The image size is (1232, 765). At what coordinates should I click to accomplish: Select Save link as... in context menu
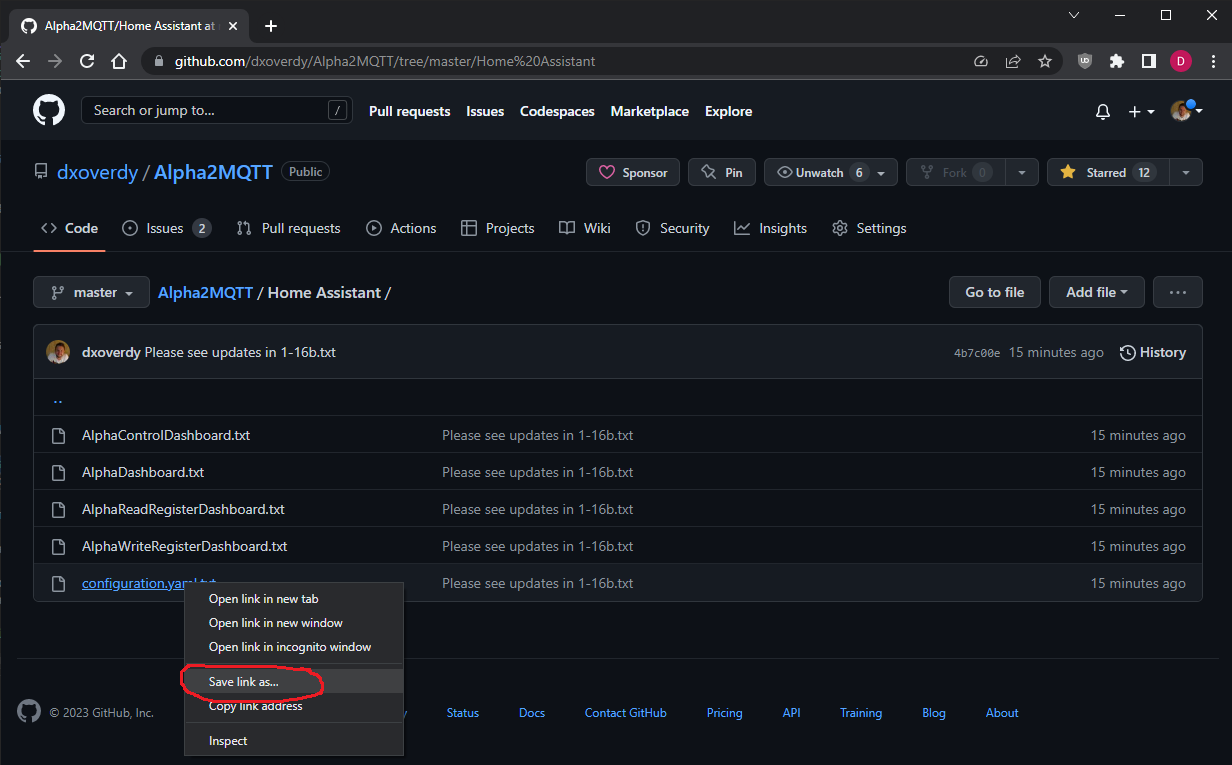[x=294, y=682]
